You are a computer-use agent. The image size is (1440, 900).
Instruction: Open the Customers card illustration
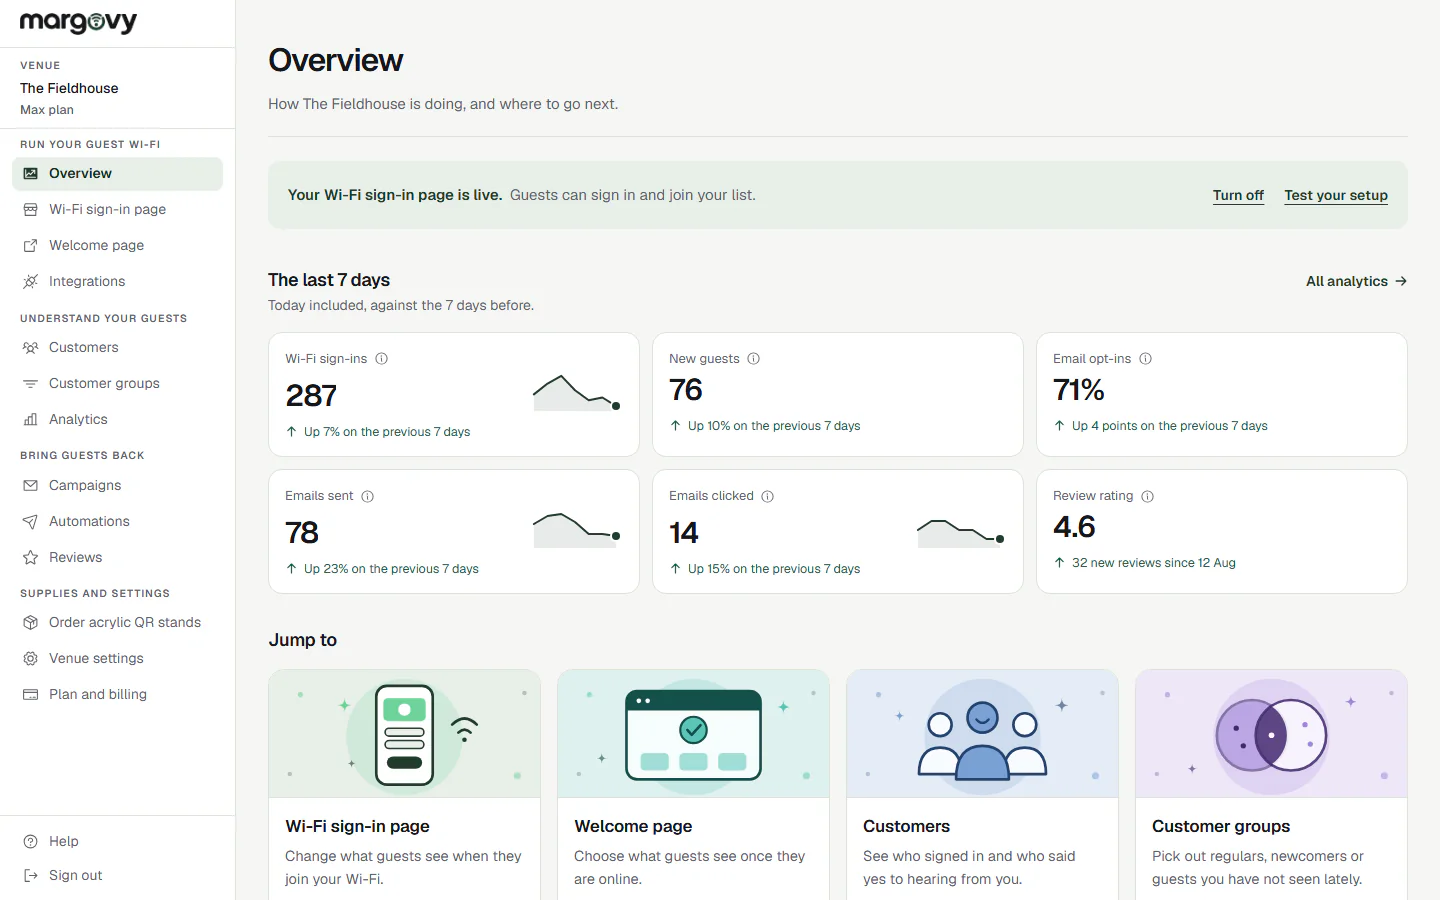click(x=982, y=734)
